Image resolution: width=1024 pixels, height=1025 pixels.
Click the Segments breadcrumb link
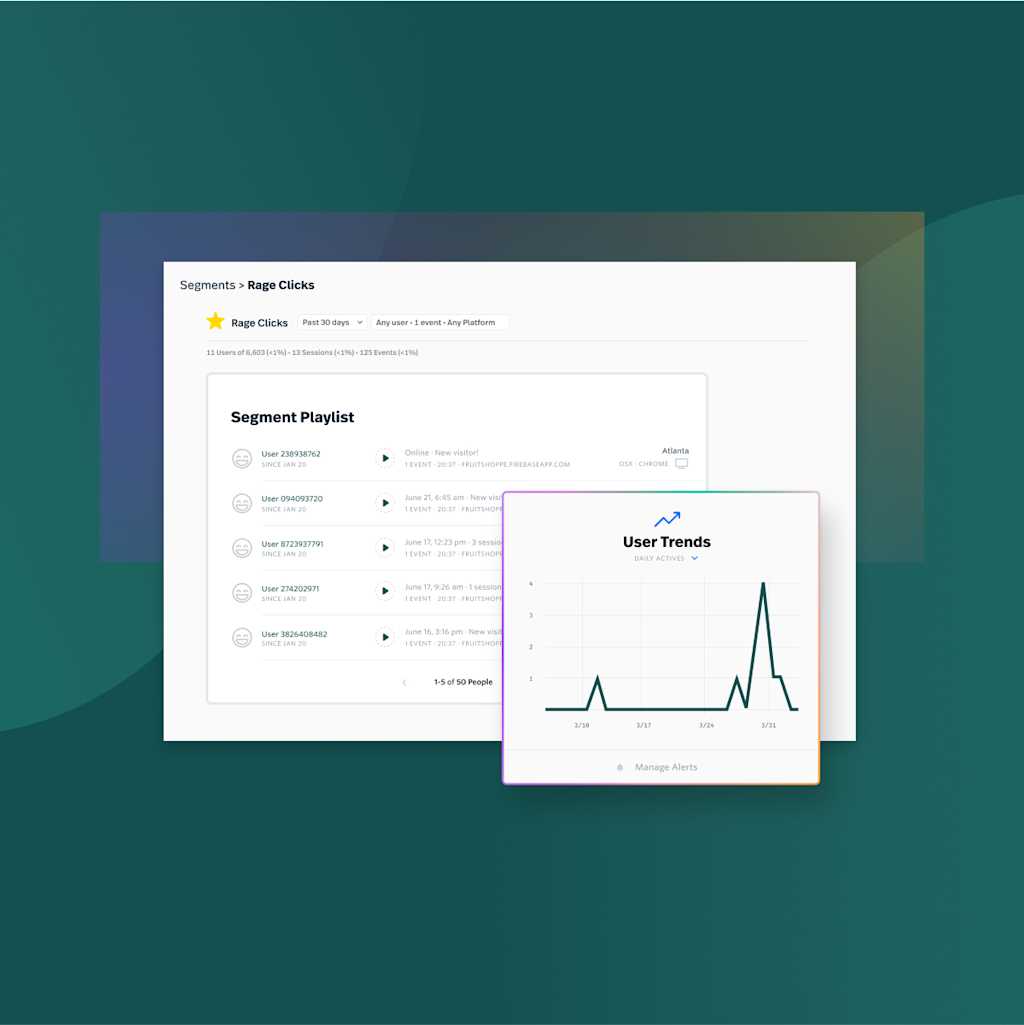point(207,284)
